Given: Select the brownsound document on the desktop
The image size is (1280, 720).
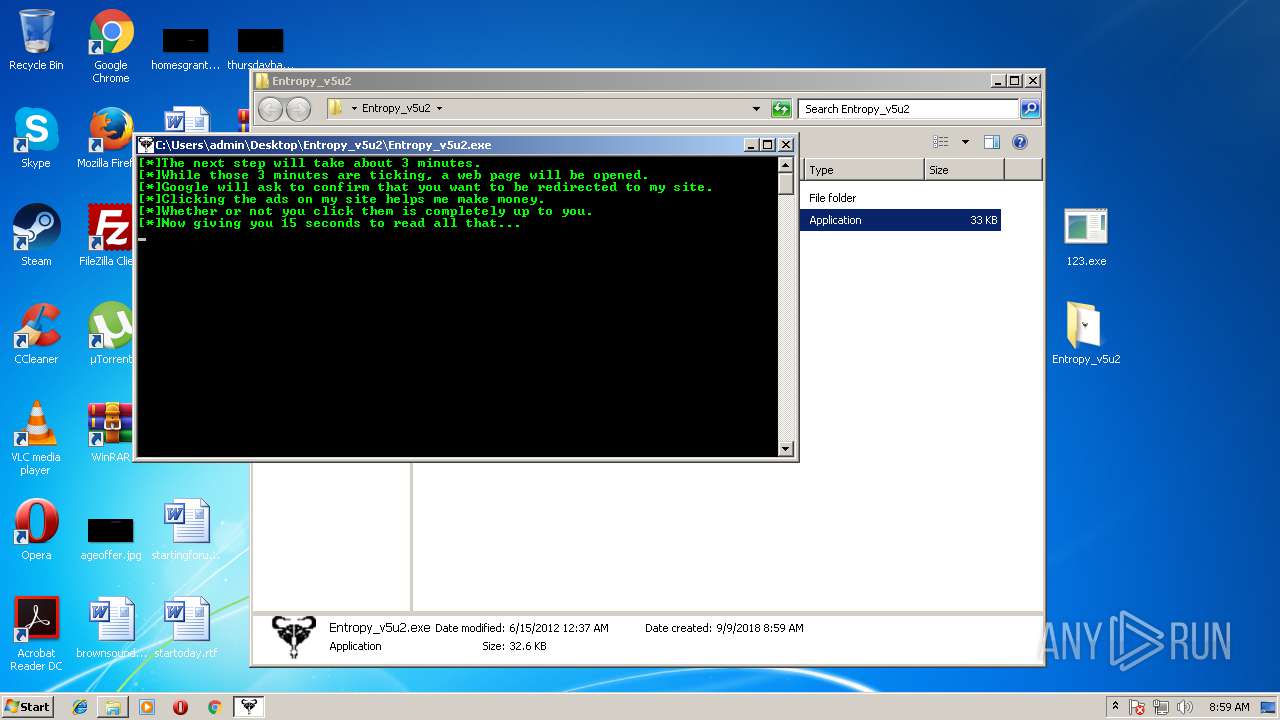Looking at the screenshot, I should 111,628.
